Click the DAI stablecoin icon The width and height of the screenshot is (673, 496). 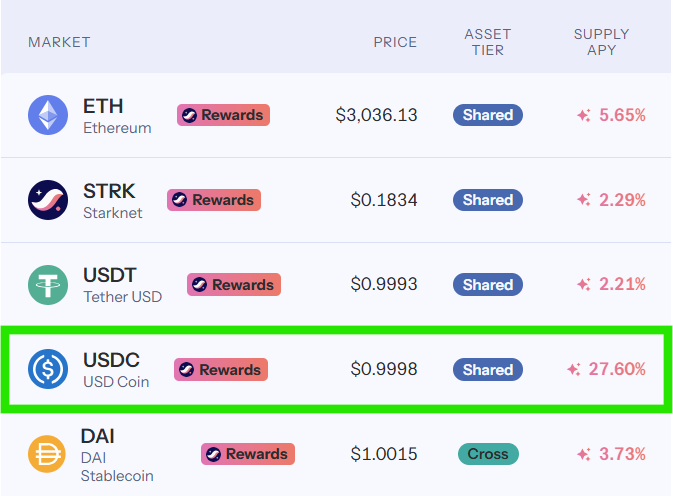(46, 454)
